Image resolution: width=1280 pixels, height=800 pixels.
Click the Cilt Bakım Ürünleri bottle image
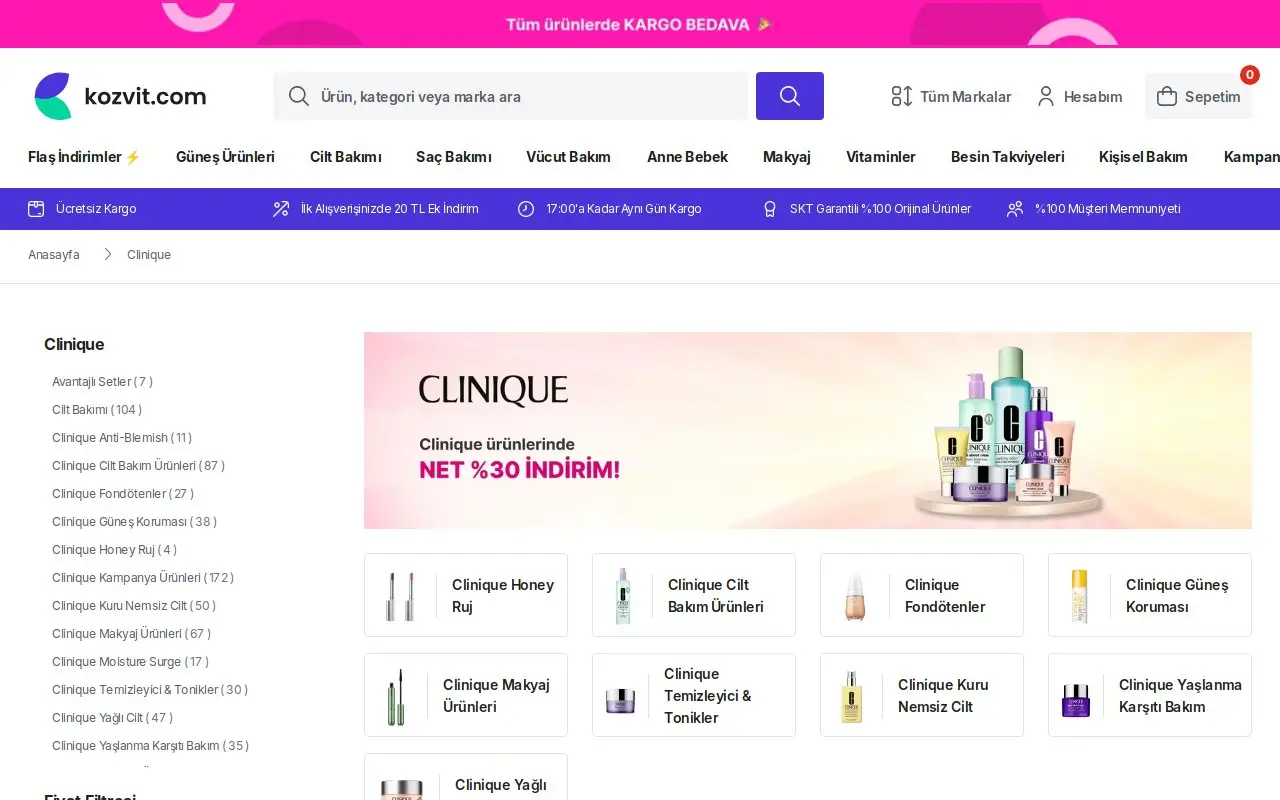[623, 595]
